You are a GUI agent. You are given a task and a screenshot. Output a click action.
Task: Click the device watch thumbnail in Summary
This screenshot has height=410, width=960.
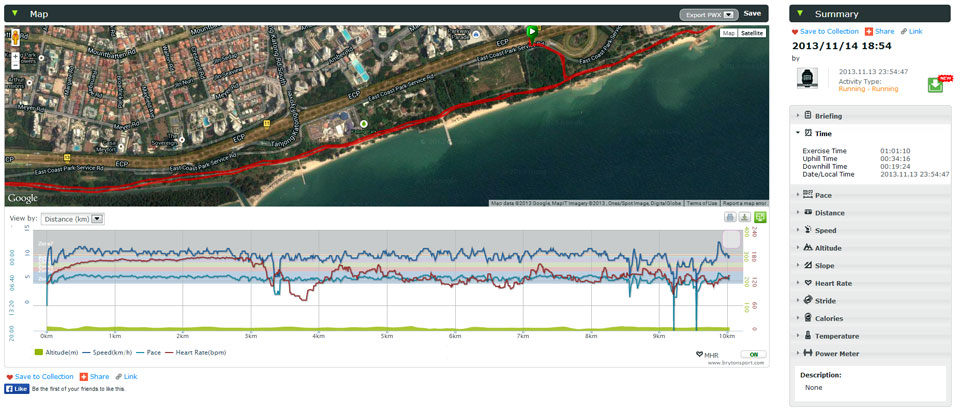pyautogui.click(x=809, y=80)
